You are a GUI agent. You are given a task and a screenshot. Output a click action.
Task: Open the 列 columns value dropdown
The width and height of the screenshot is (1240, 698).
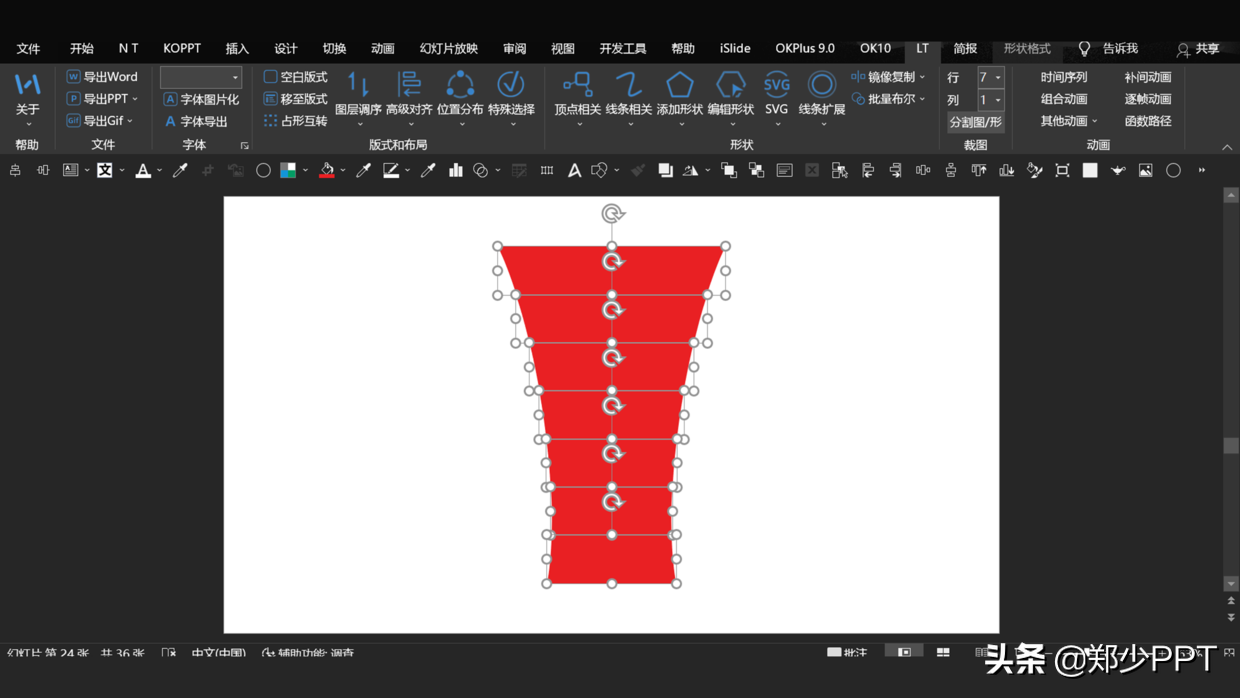click(x=998, y=100)
